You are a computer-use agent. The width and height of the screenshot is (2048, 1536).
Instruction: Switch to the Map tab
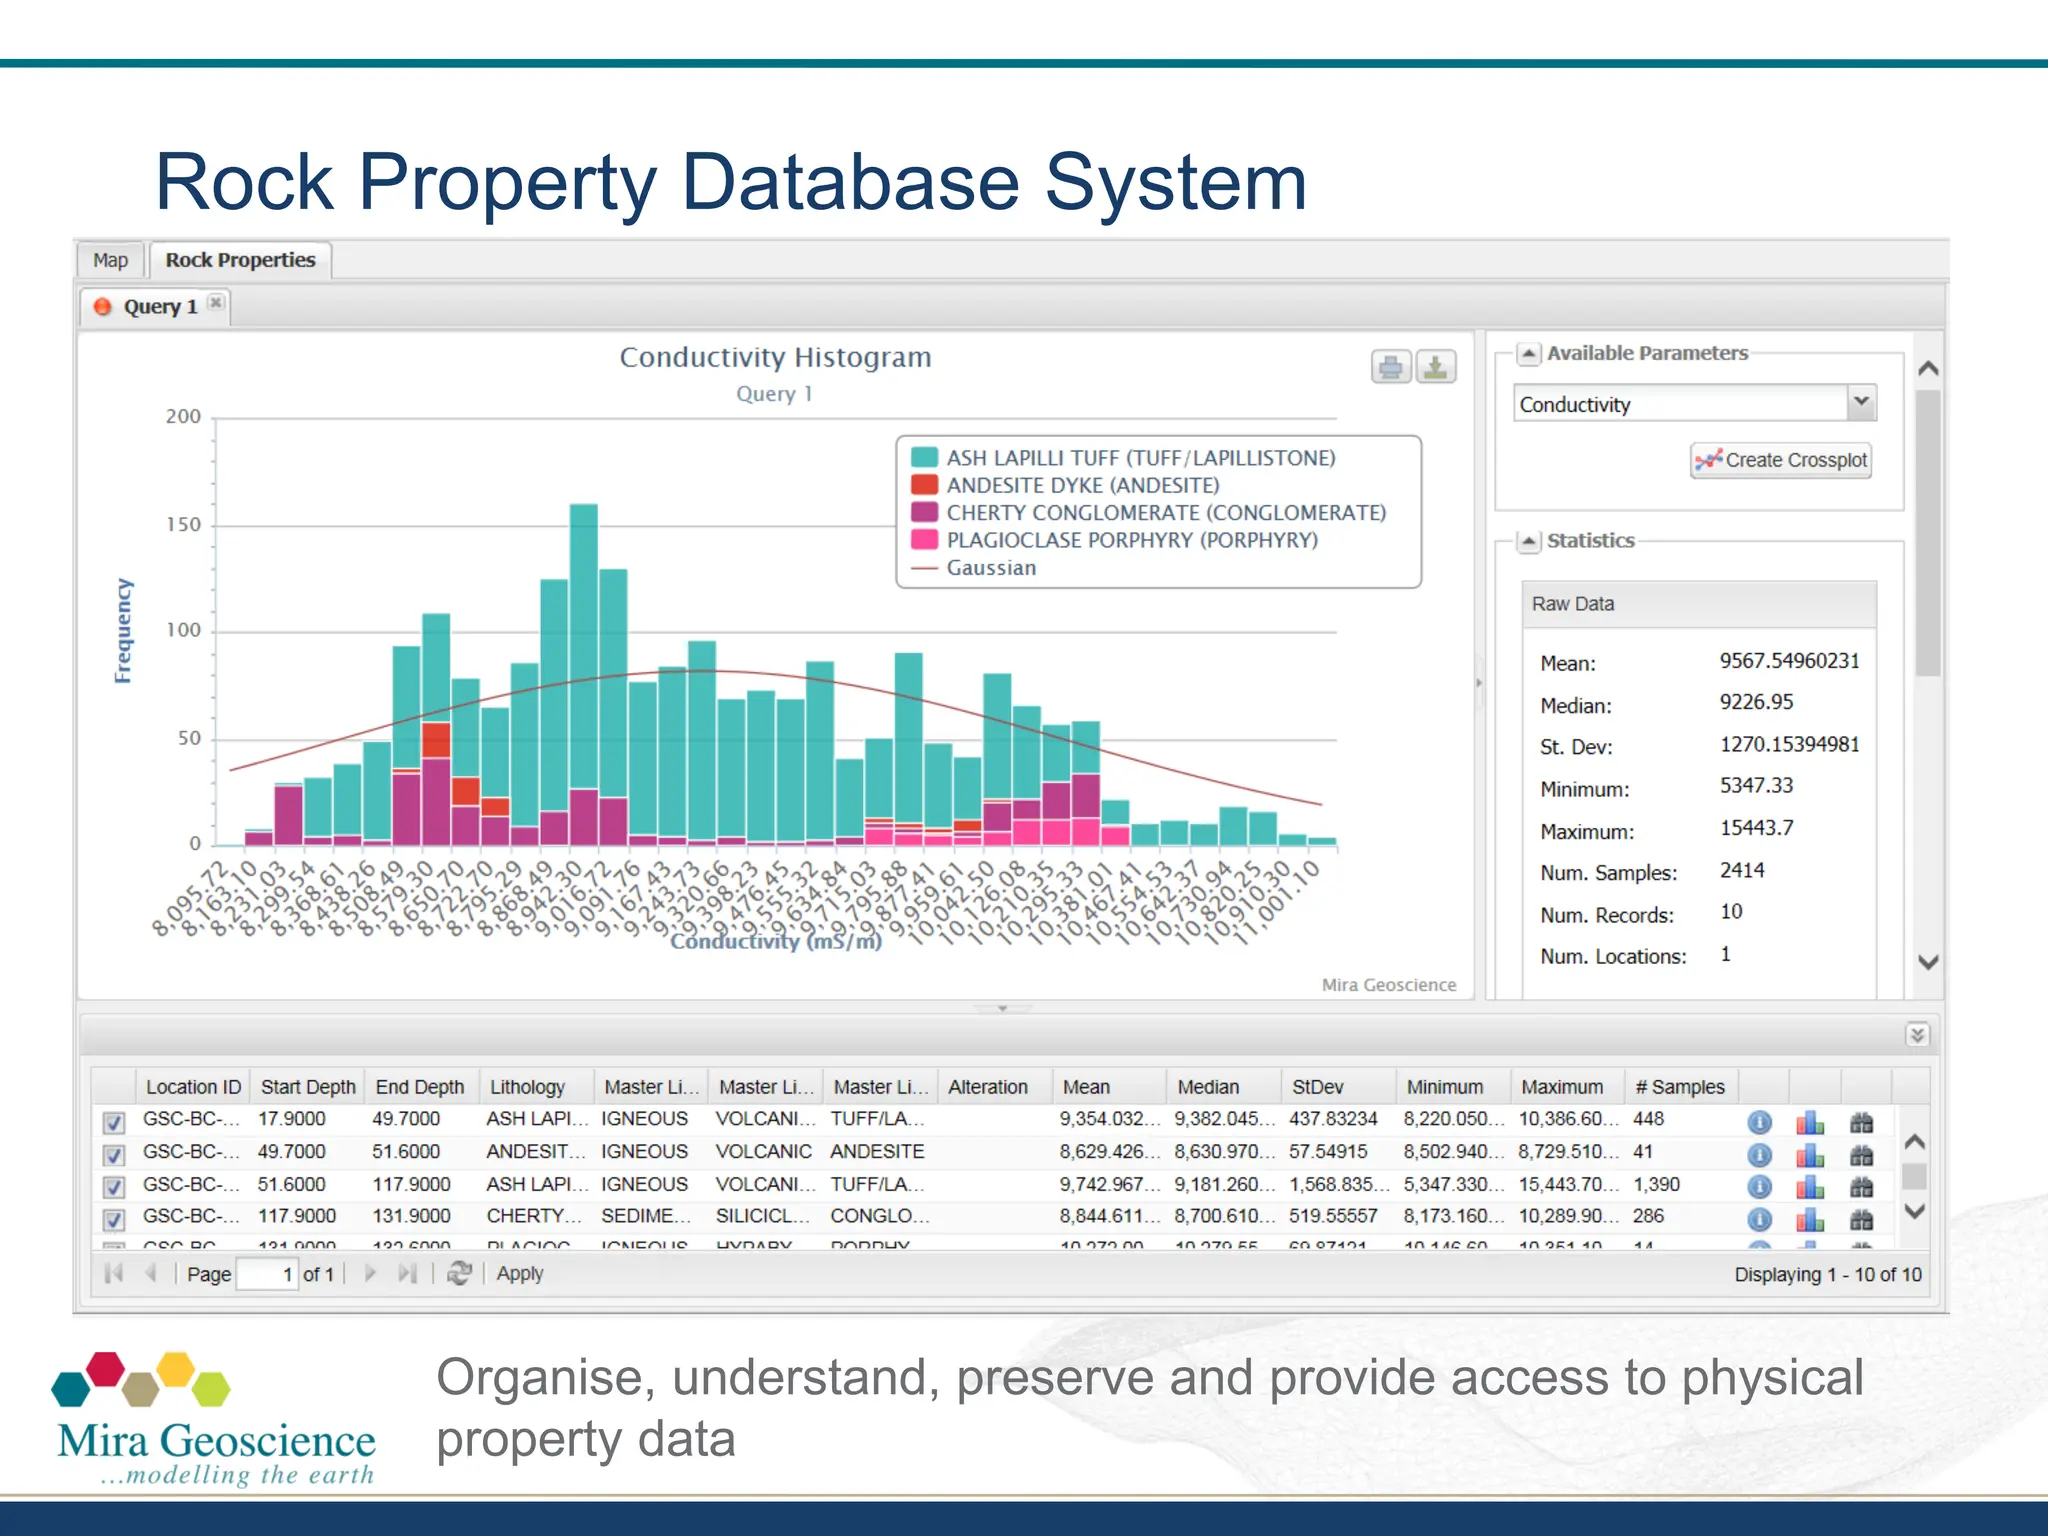tap(110, 260)
